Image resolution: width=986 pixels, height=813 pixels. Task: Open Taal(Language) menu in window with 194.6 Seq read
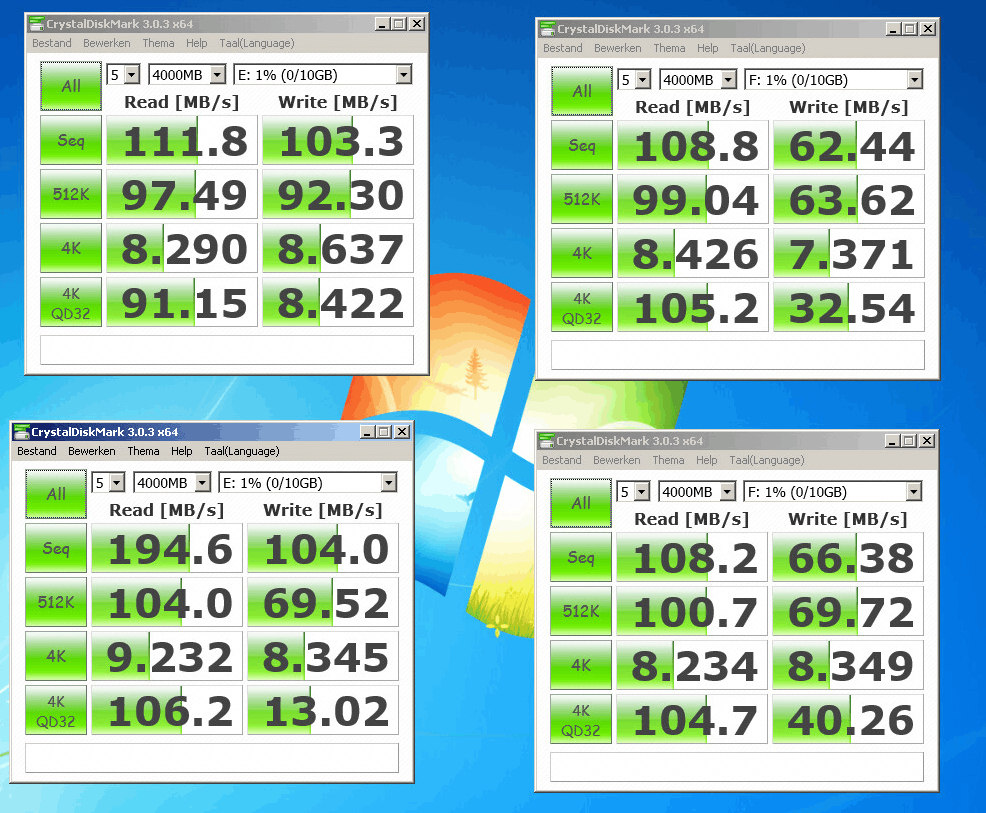click(x=242, y=451)
